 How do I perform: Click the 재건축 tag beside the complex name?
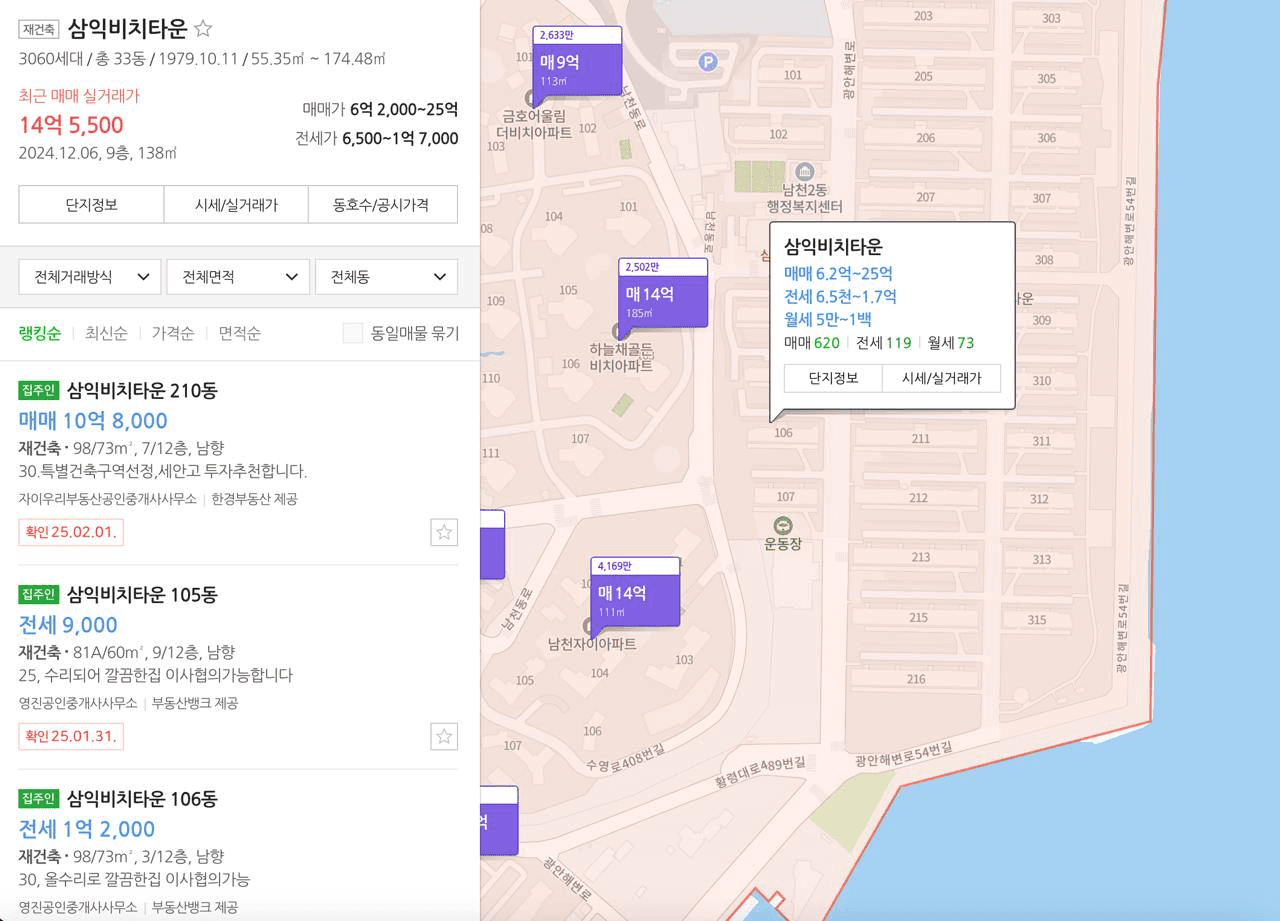39,29
